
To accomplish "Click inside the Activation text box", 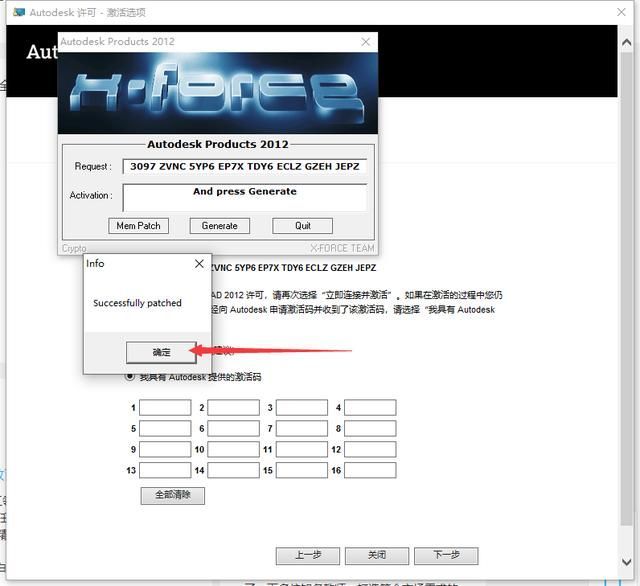I will [x=244, y=197].
